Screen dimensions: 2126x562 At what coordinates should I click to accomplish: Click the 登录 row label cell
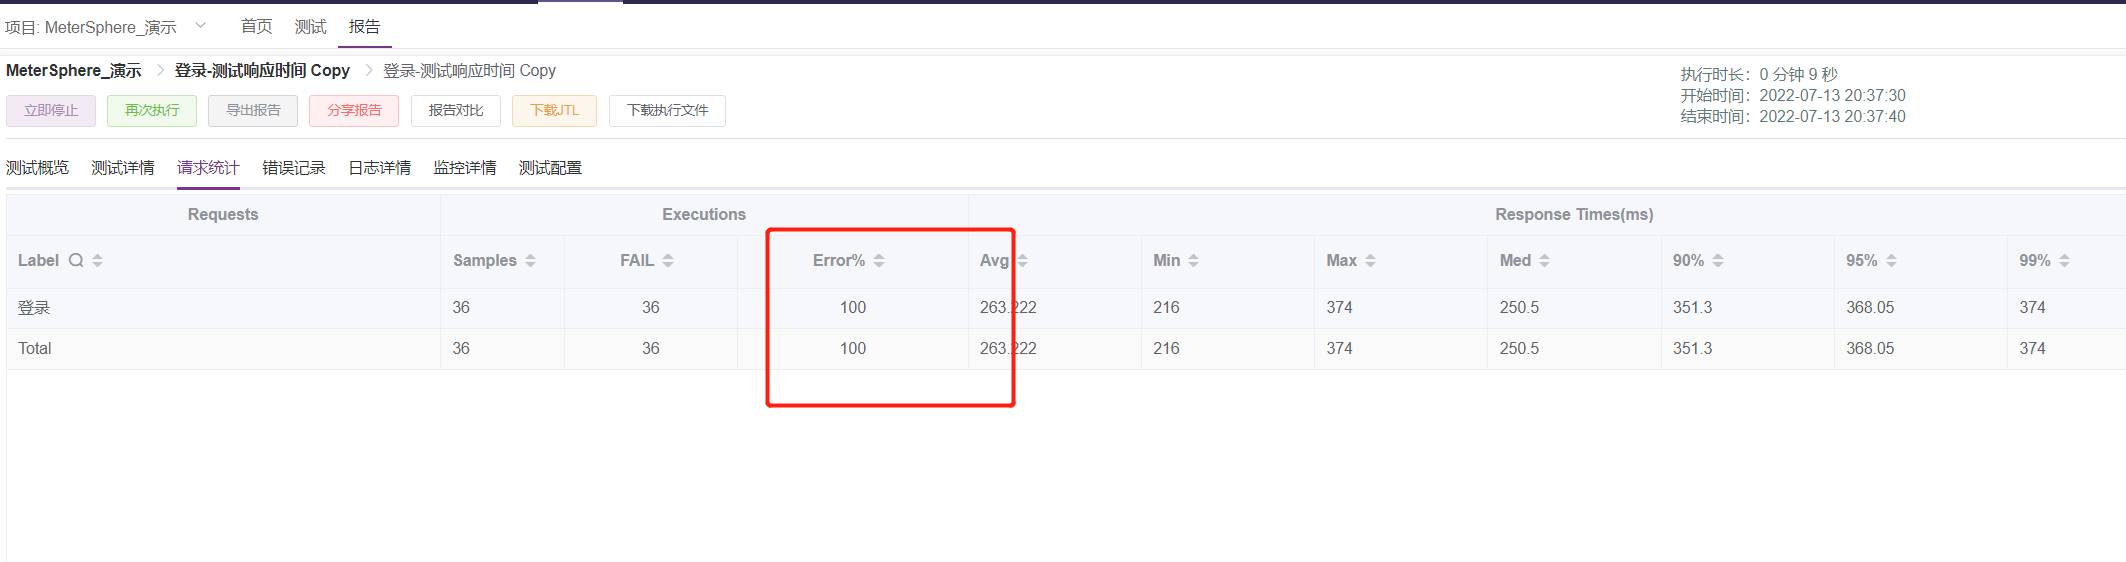tap(34, 308)
